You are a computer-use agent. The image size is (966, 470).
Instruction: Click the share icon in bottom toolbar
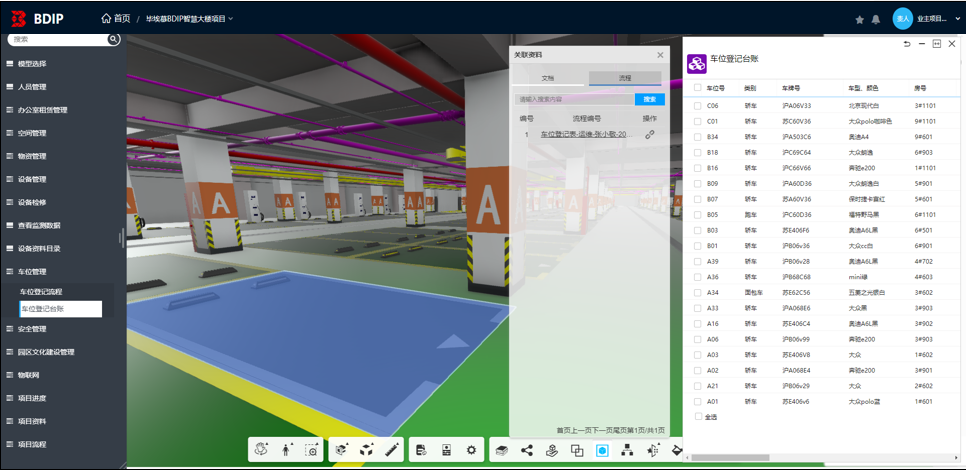pyautogui.click(x=528, y=450)
